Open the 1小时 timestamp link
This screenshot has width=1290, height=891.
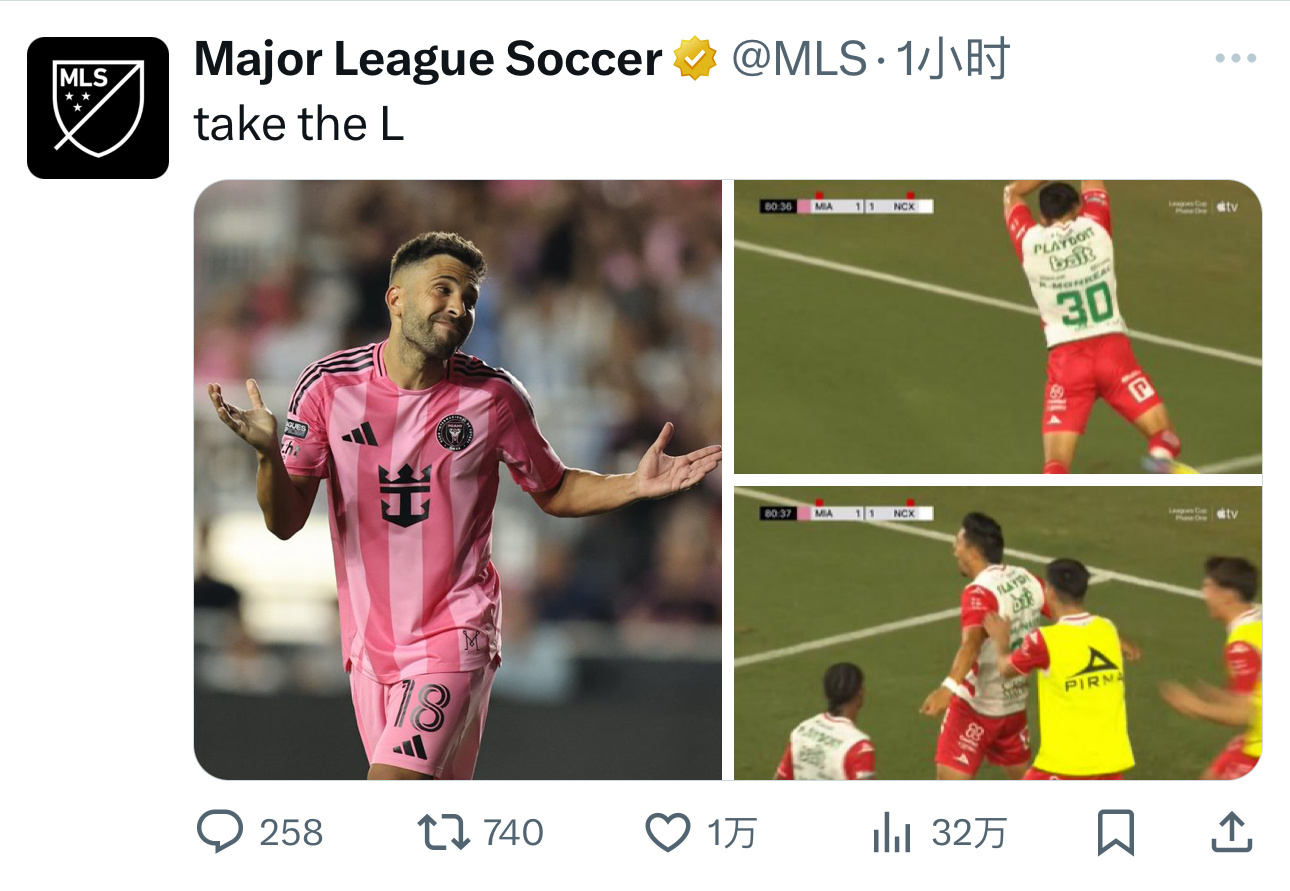[x=952, y=60]
